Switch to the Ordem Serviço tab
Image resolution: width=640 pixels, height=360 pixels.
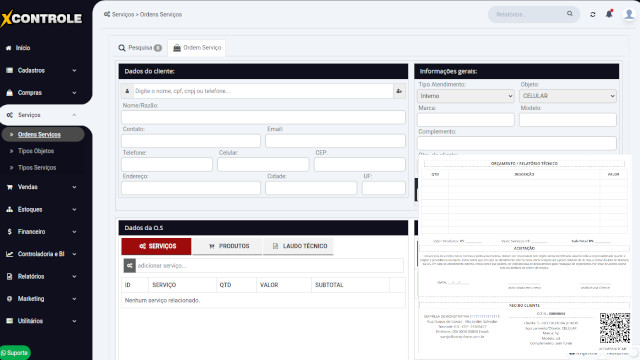[x=197, y=48]
